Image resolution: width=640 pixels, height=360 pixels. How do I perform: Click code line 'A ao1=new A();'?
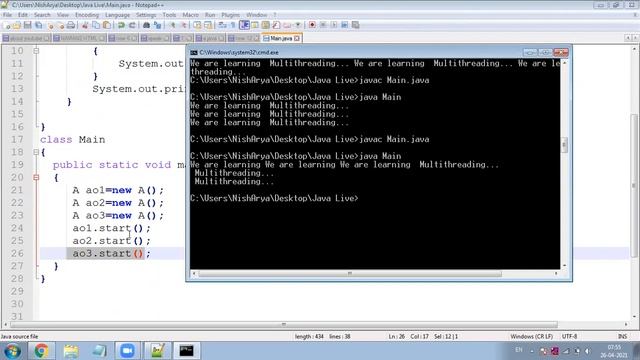pyautogui.click(x=118, y=190)
